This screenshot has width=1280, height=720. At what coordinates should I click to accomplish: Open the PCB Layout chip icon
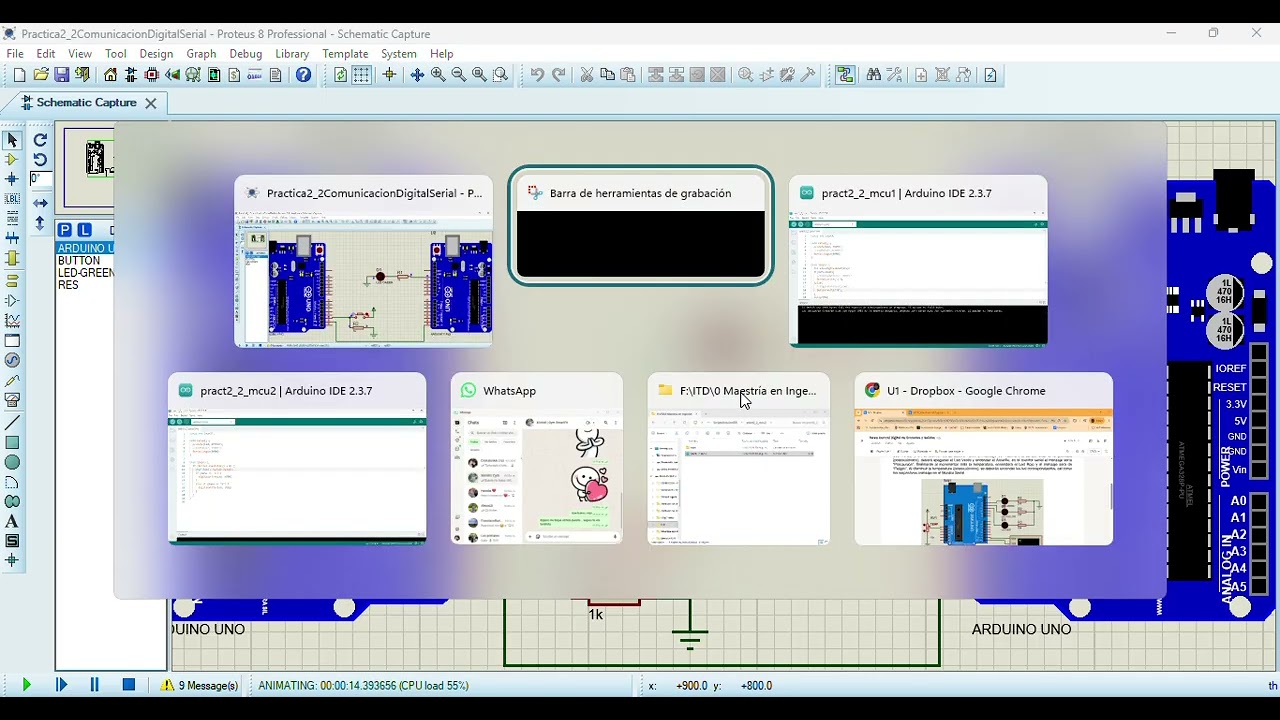152,75
